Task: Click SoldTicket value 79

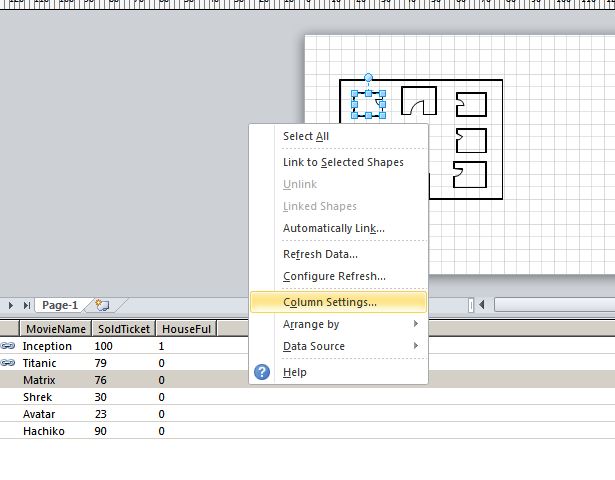Action: [100, 363]
